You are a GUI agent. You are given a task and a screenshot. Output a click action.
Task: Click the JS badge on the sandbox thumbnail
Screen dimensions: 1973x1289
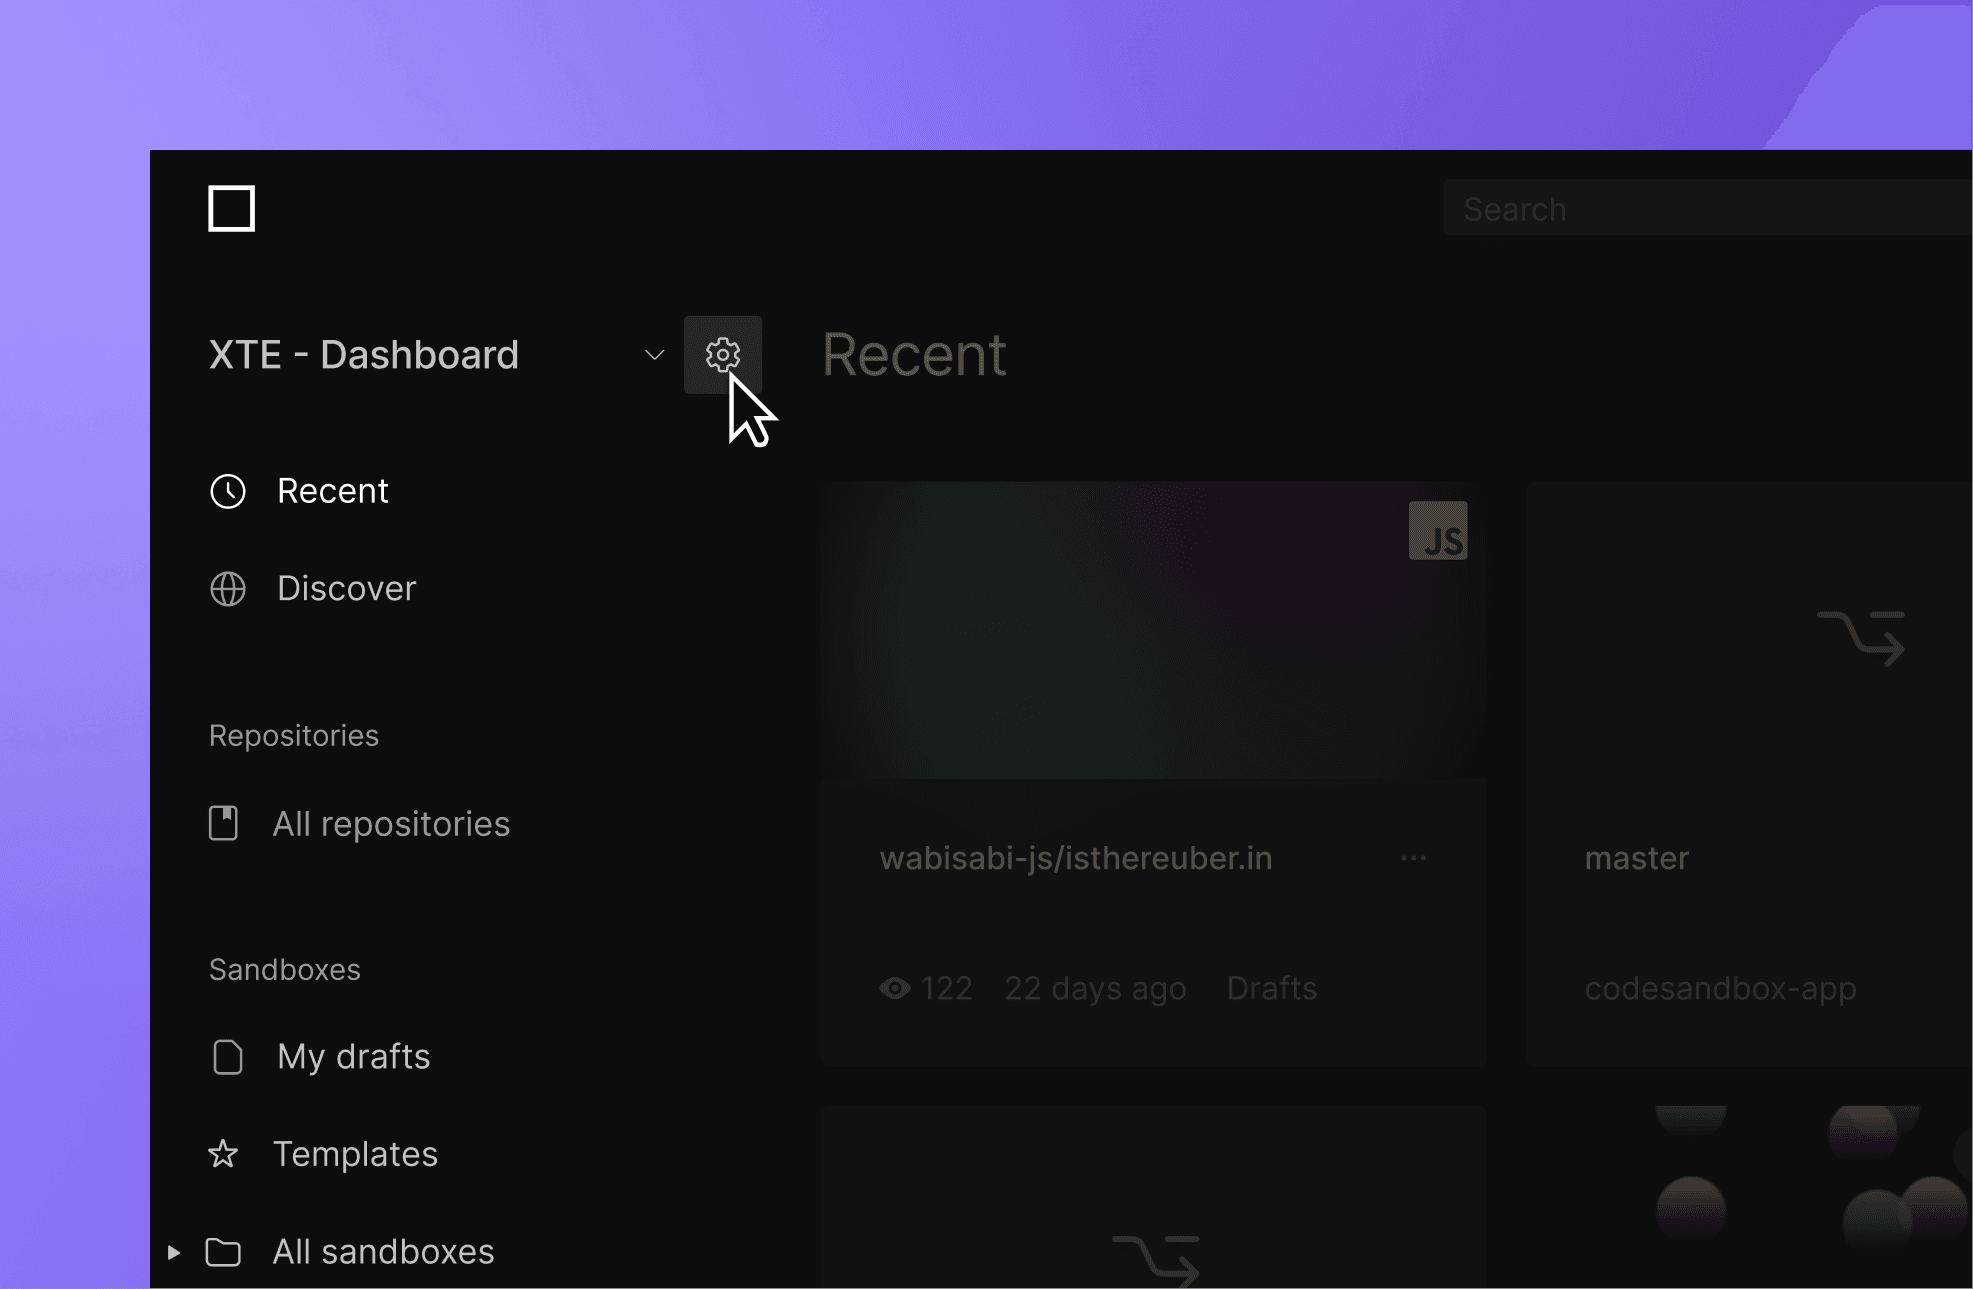point(1439,531)
